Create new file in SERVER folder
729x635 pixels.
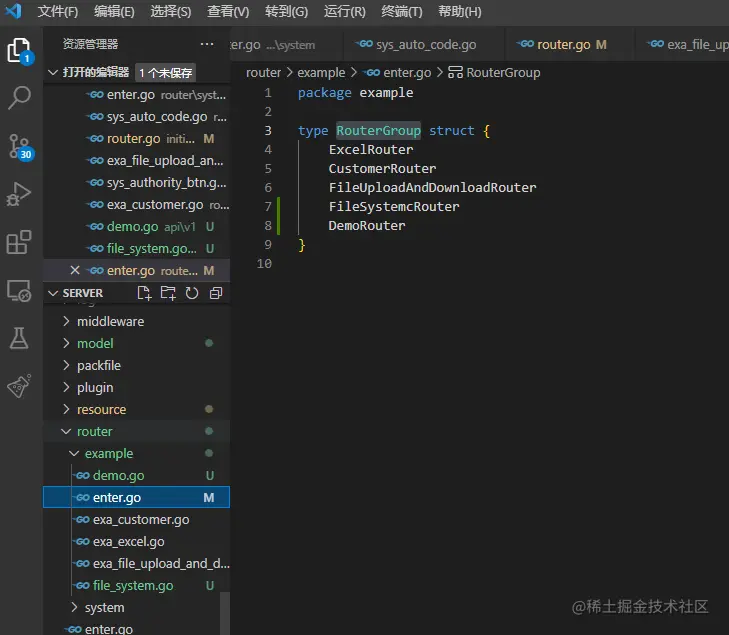click(x=144, y=293)
